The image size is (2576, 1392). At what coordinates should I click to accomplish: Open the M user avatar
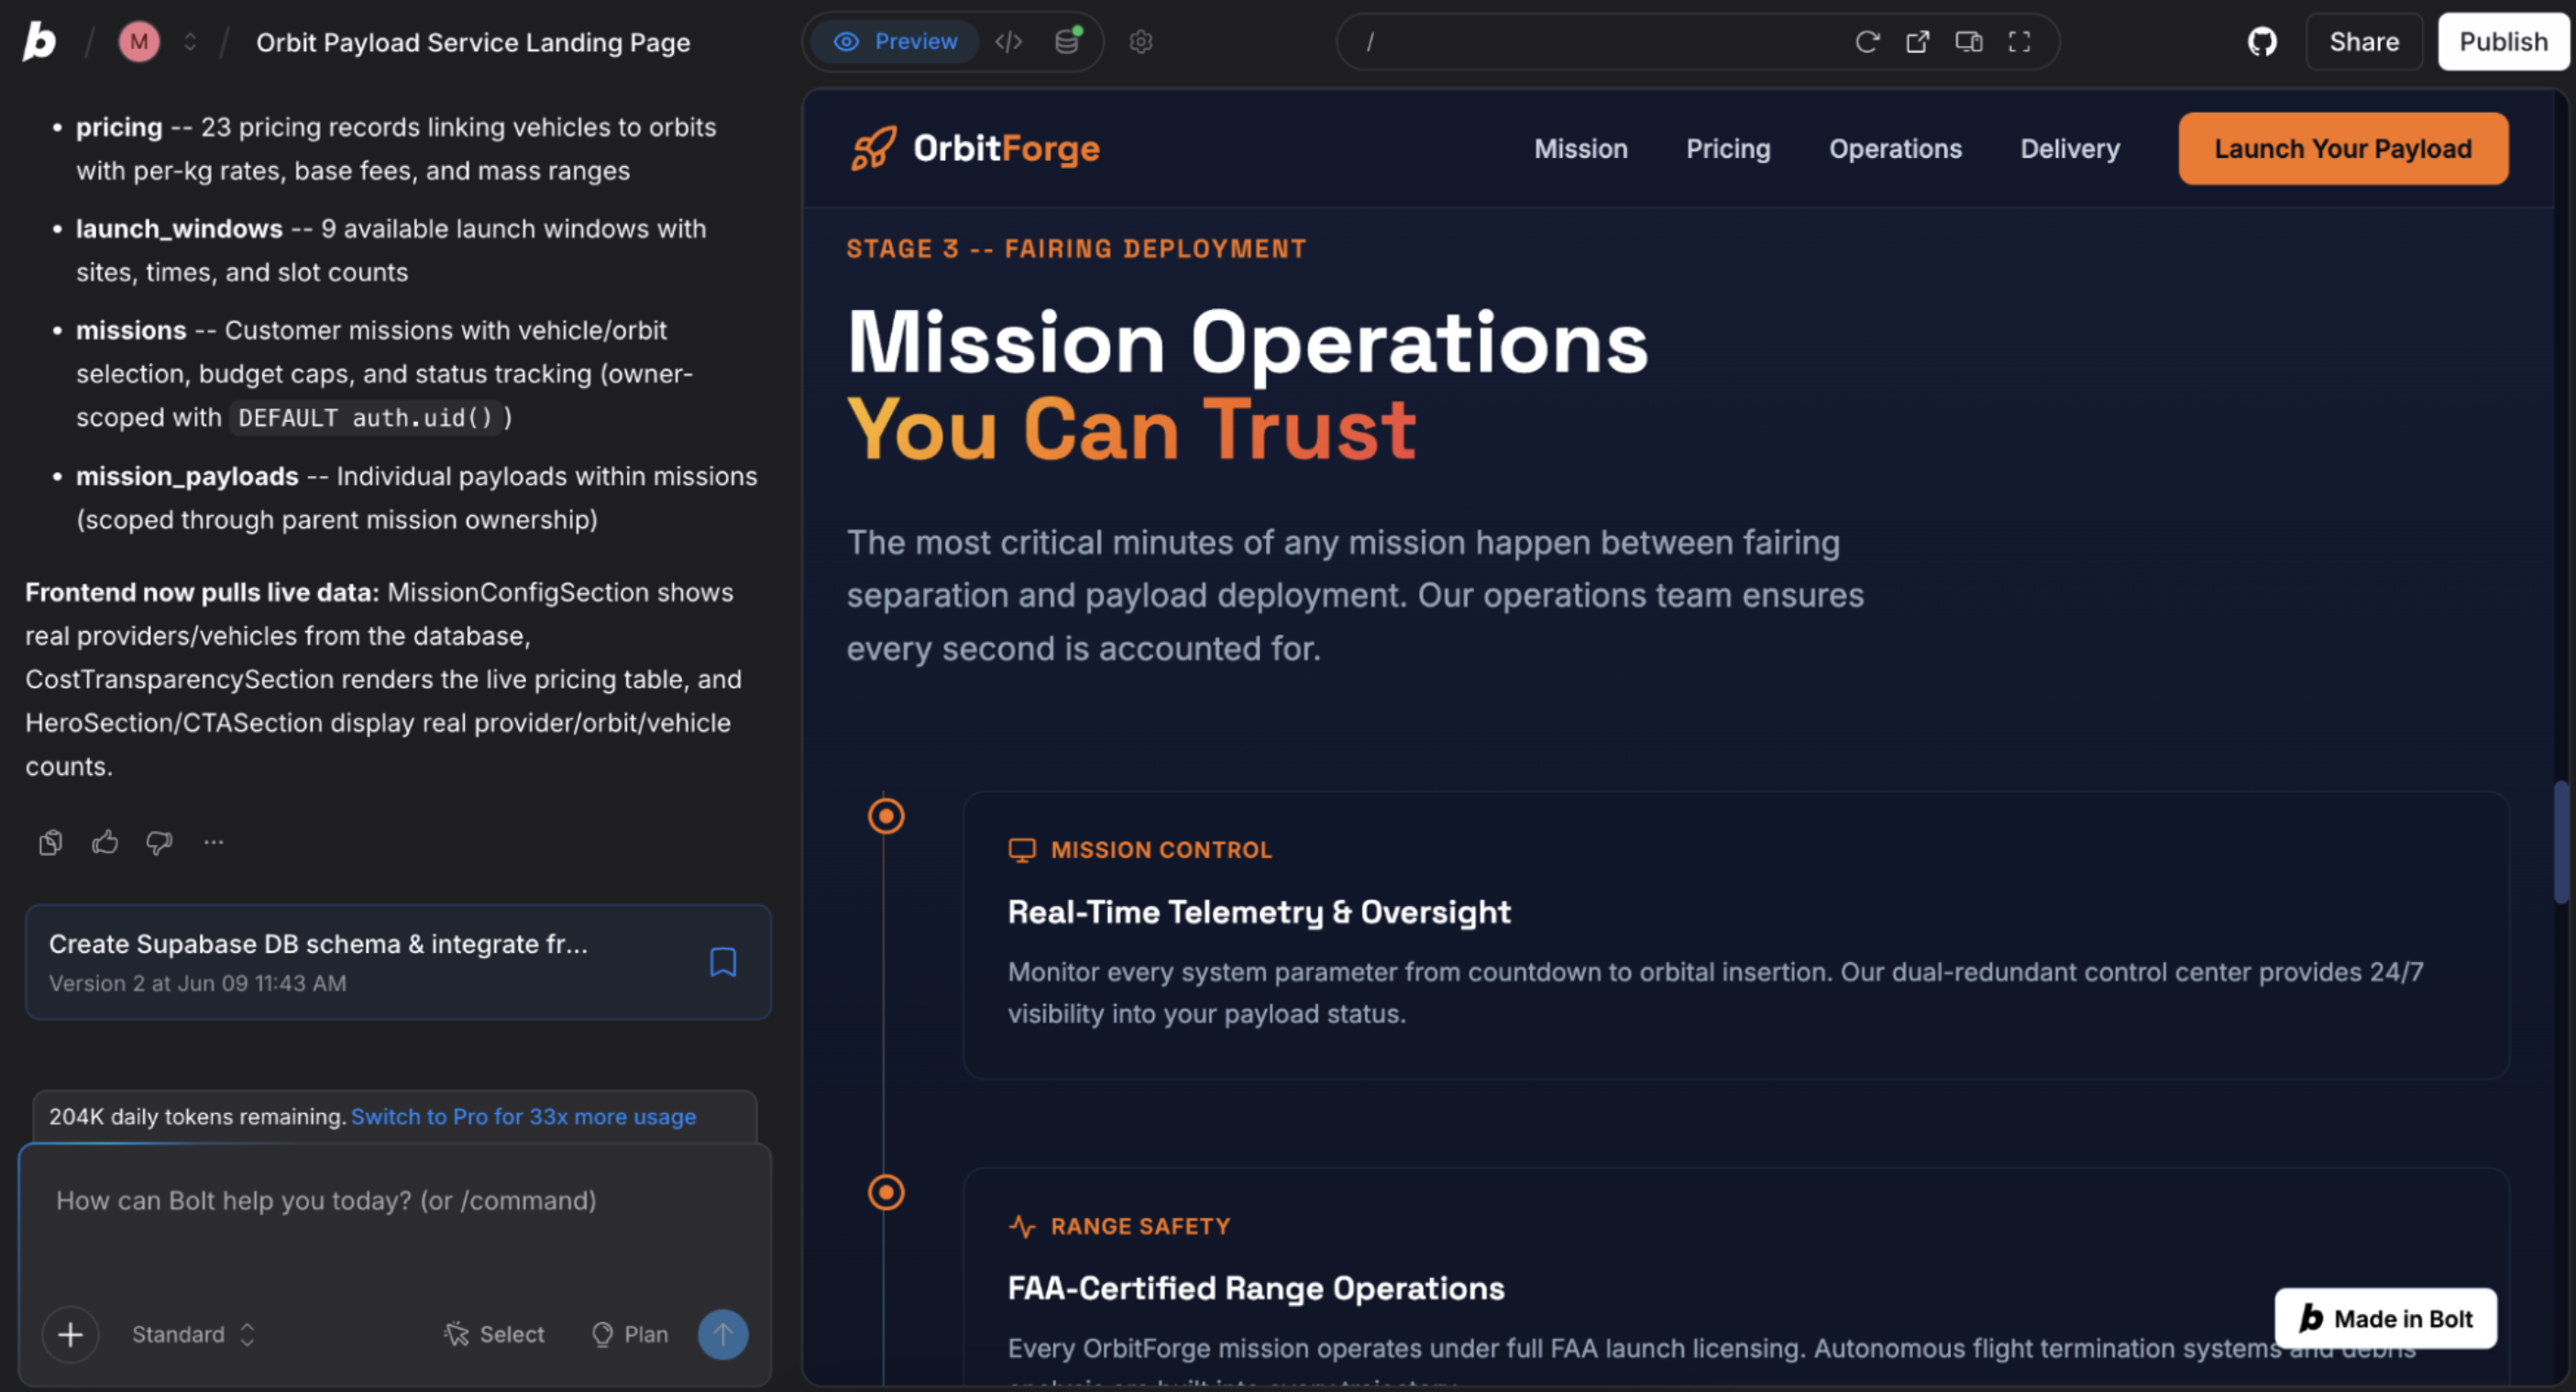[139, 42]
